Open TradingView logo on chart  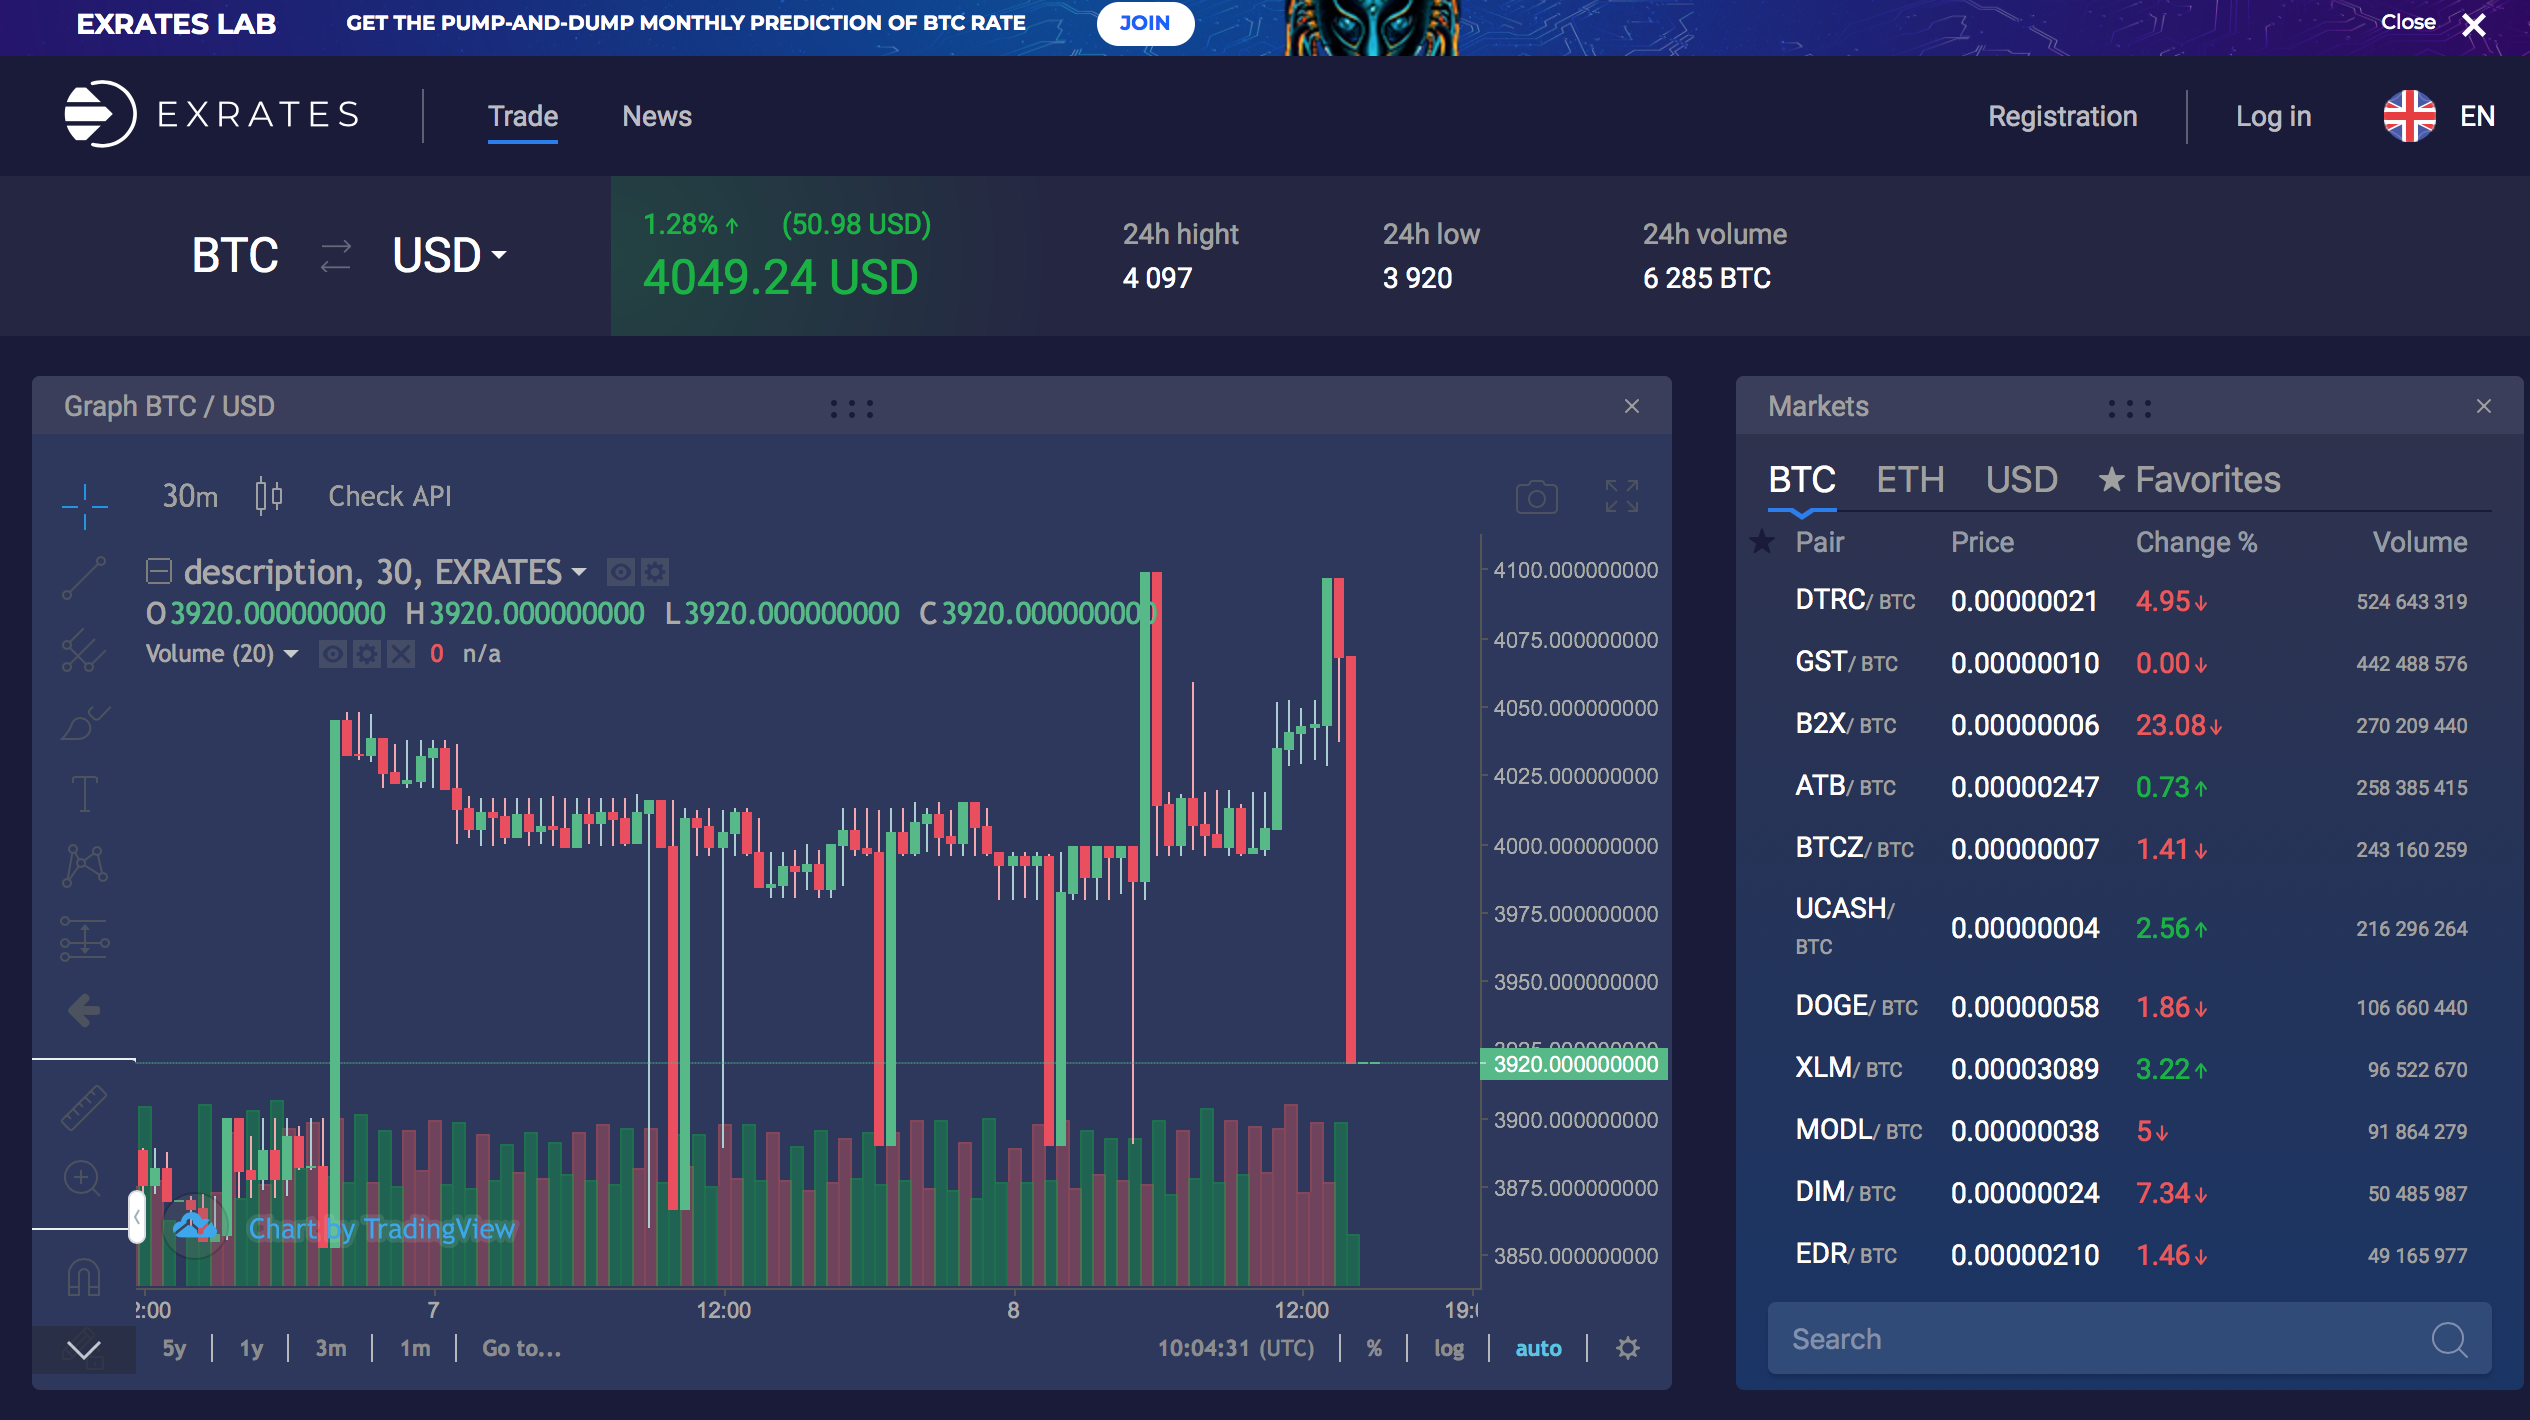click(197, 1227)
